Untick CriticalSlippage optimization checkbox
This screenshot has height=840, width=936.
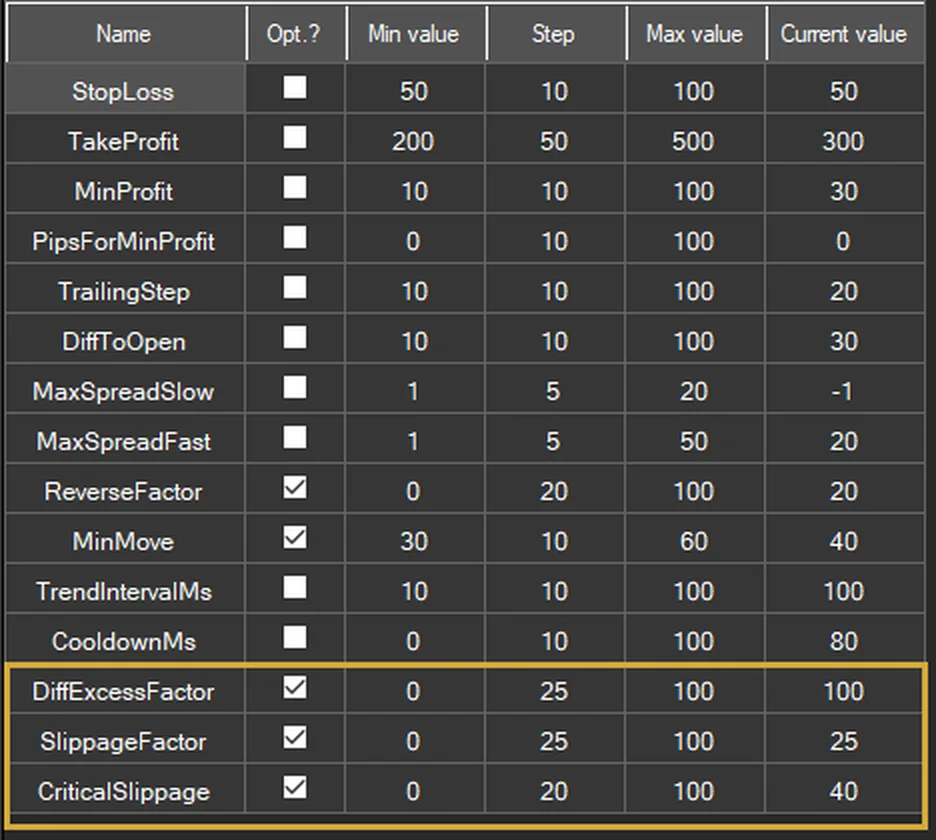(295, 788)
